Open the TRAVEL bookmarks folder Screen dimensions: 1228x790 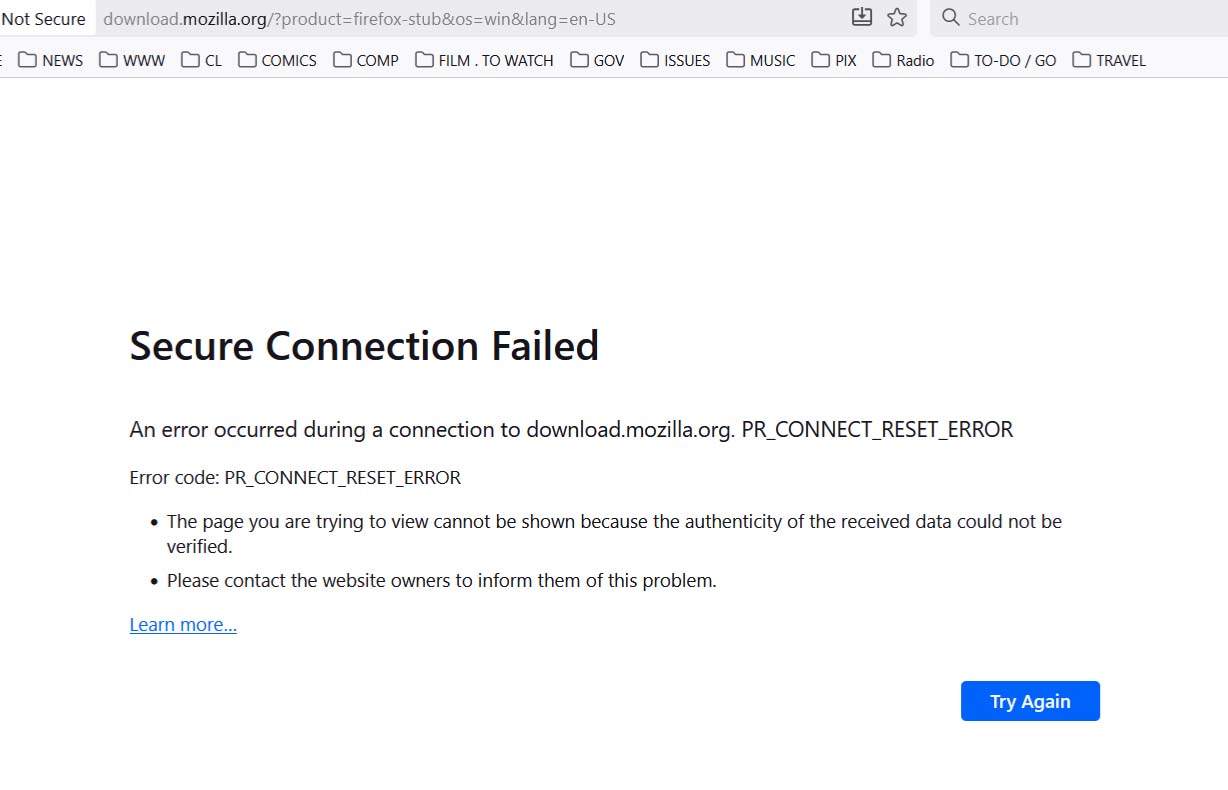click(1109, 60)
